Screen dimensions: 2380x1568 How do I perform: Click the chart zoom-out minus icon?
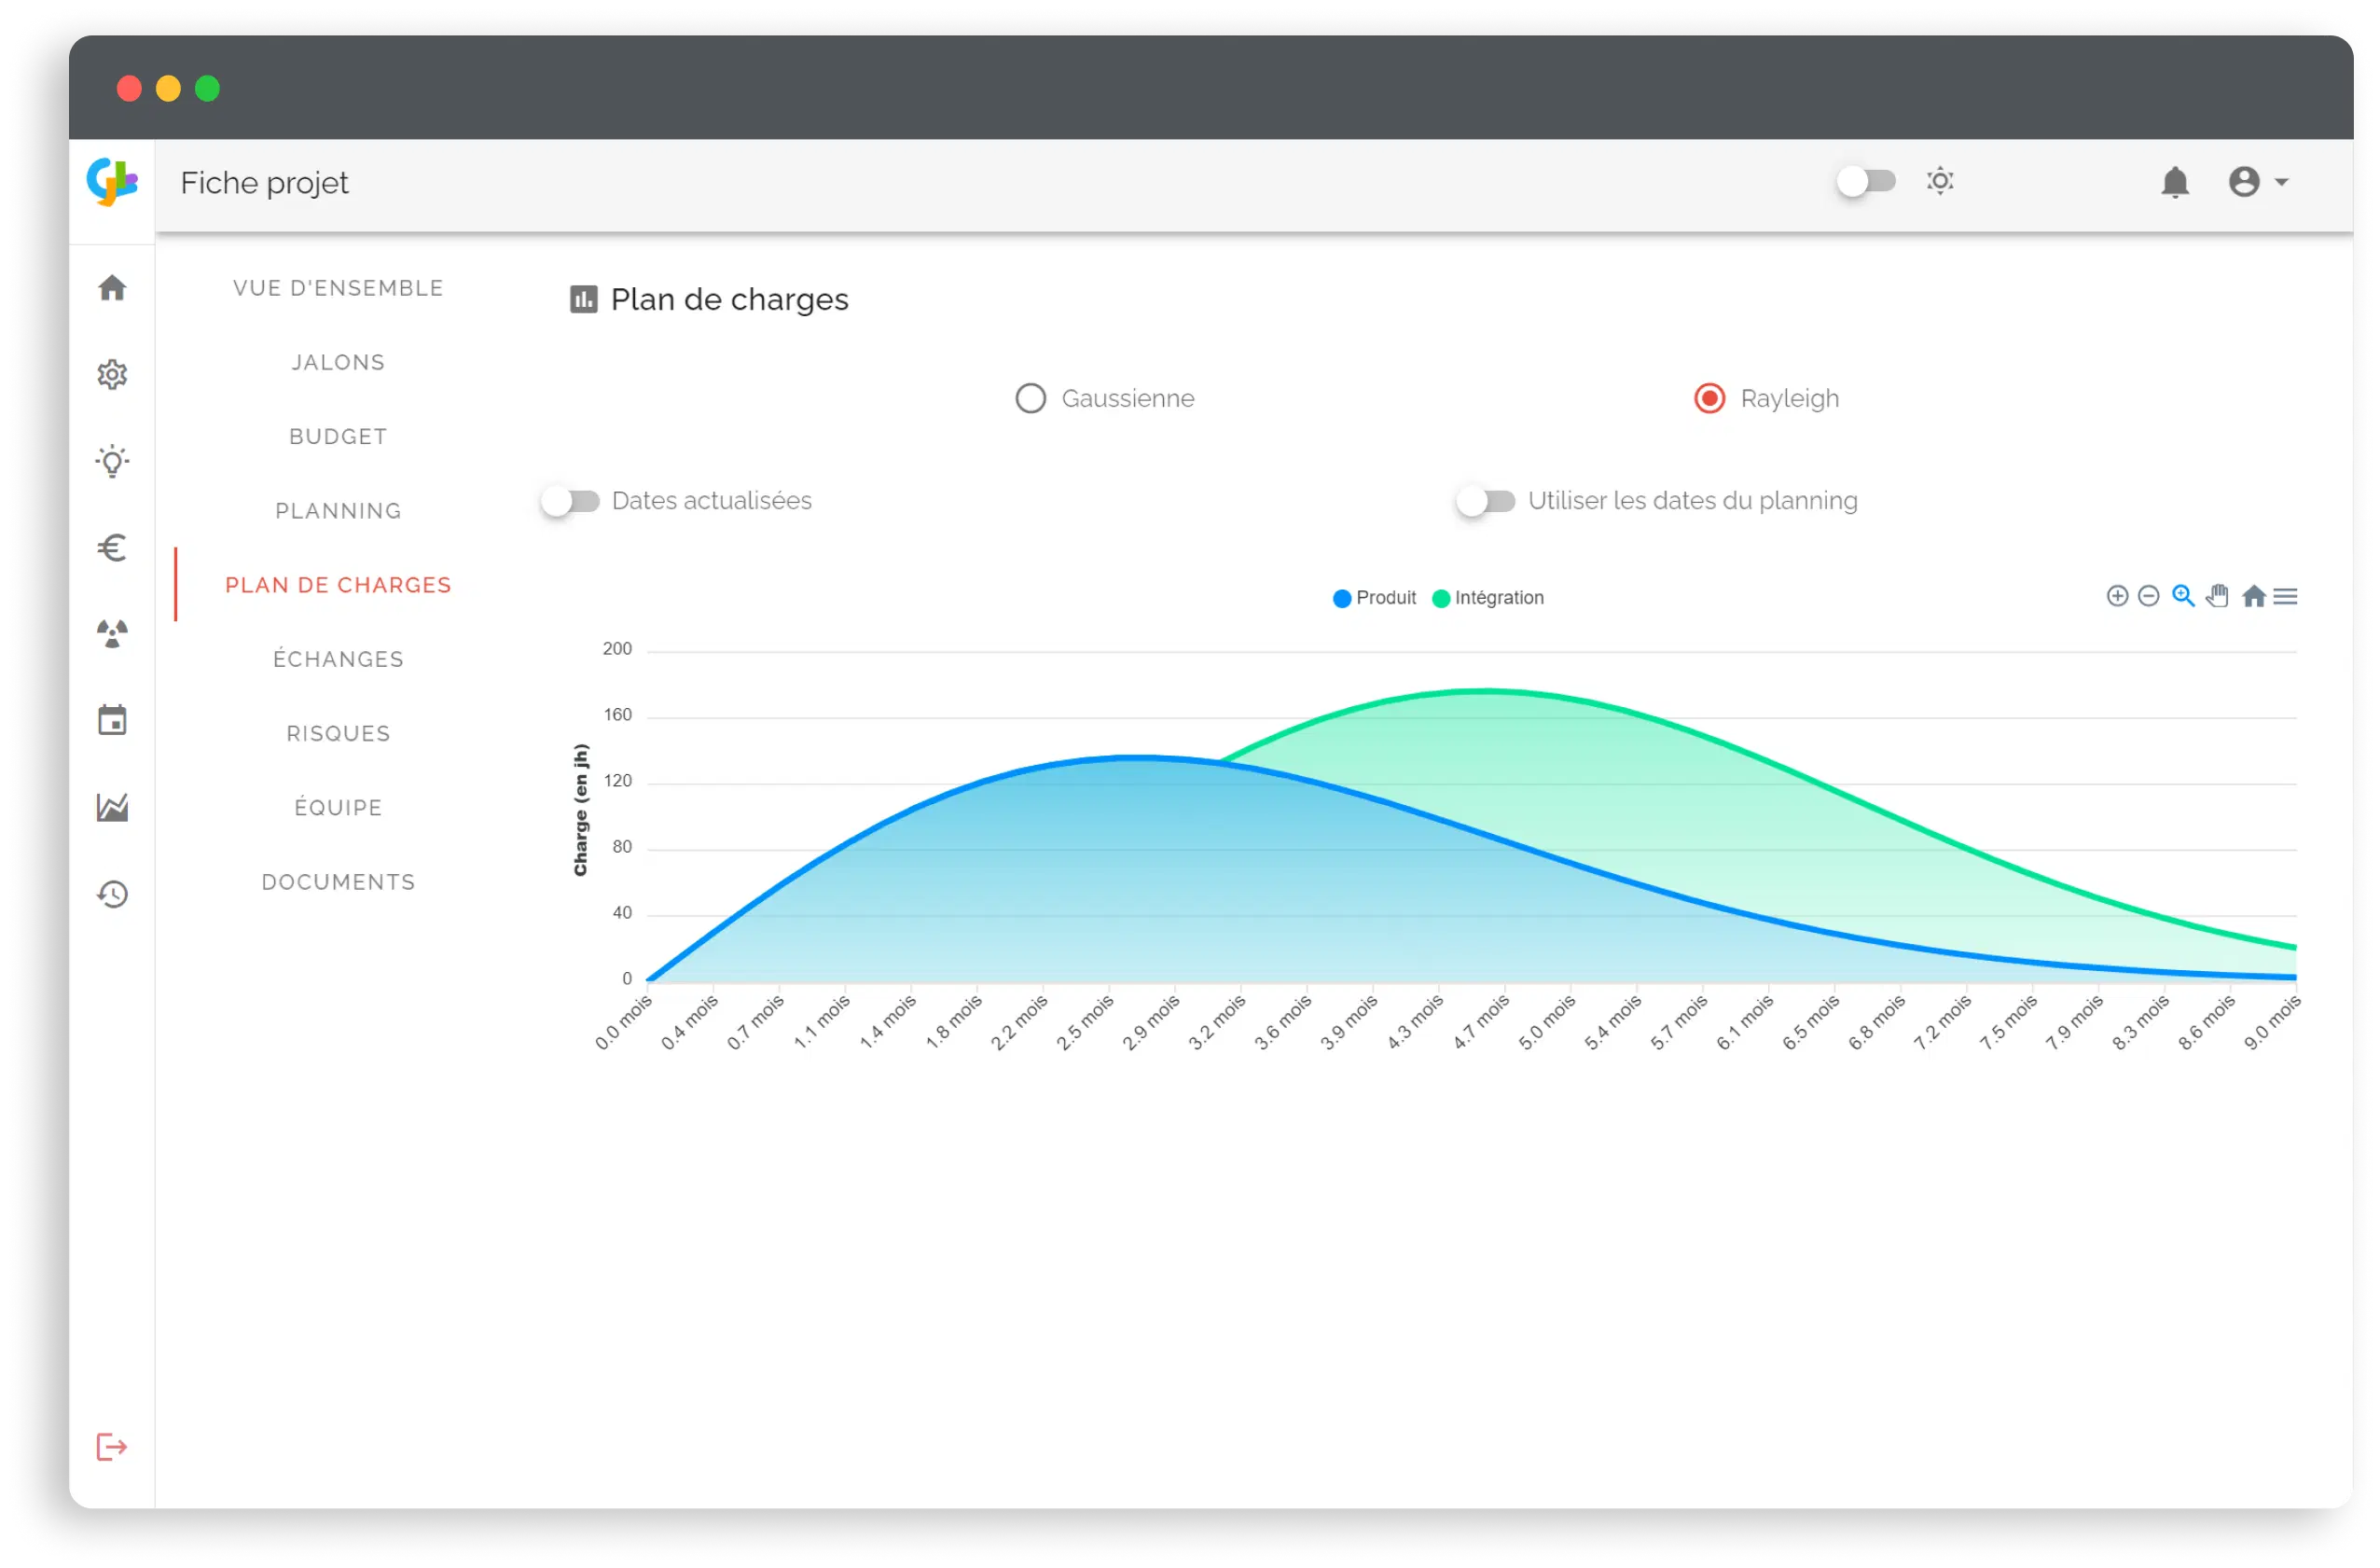[2148, 597]
